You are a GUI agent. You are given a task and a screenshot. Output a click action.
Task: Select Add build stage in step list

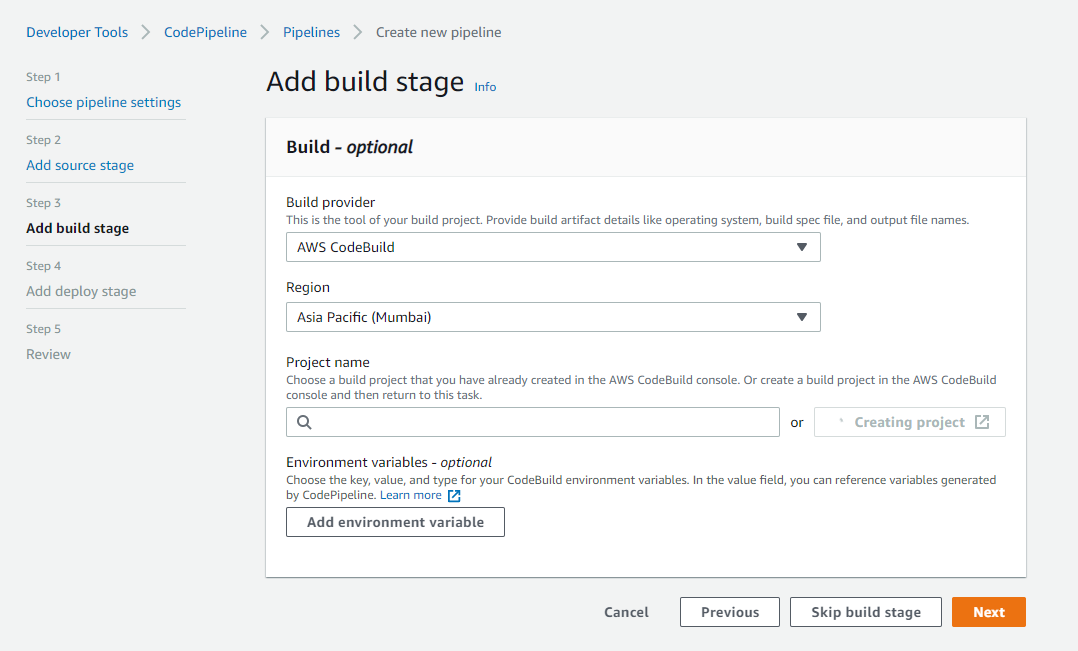pos(77,228)
